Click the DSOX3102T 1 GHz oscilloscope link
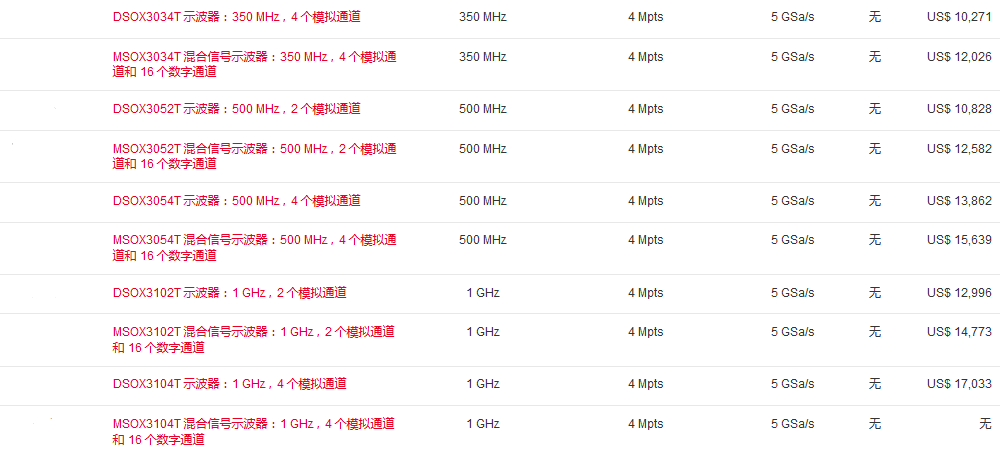The image size is (1000, 455). [229, 293]
